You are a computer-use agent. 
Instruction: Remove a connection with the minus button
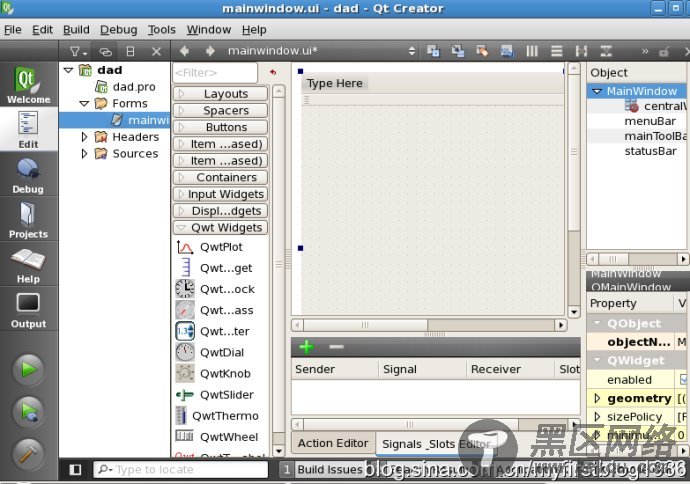tap(336, 347)
